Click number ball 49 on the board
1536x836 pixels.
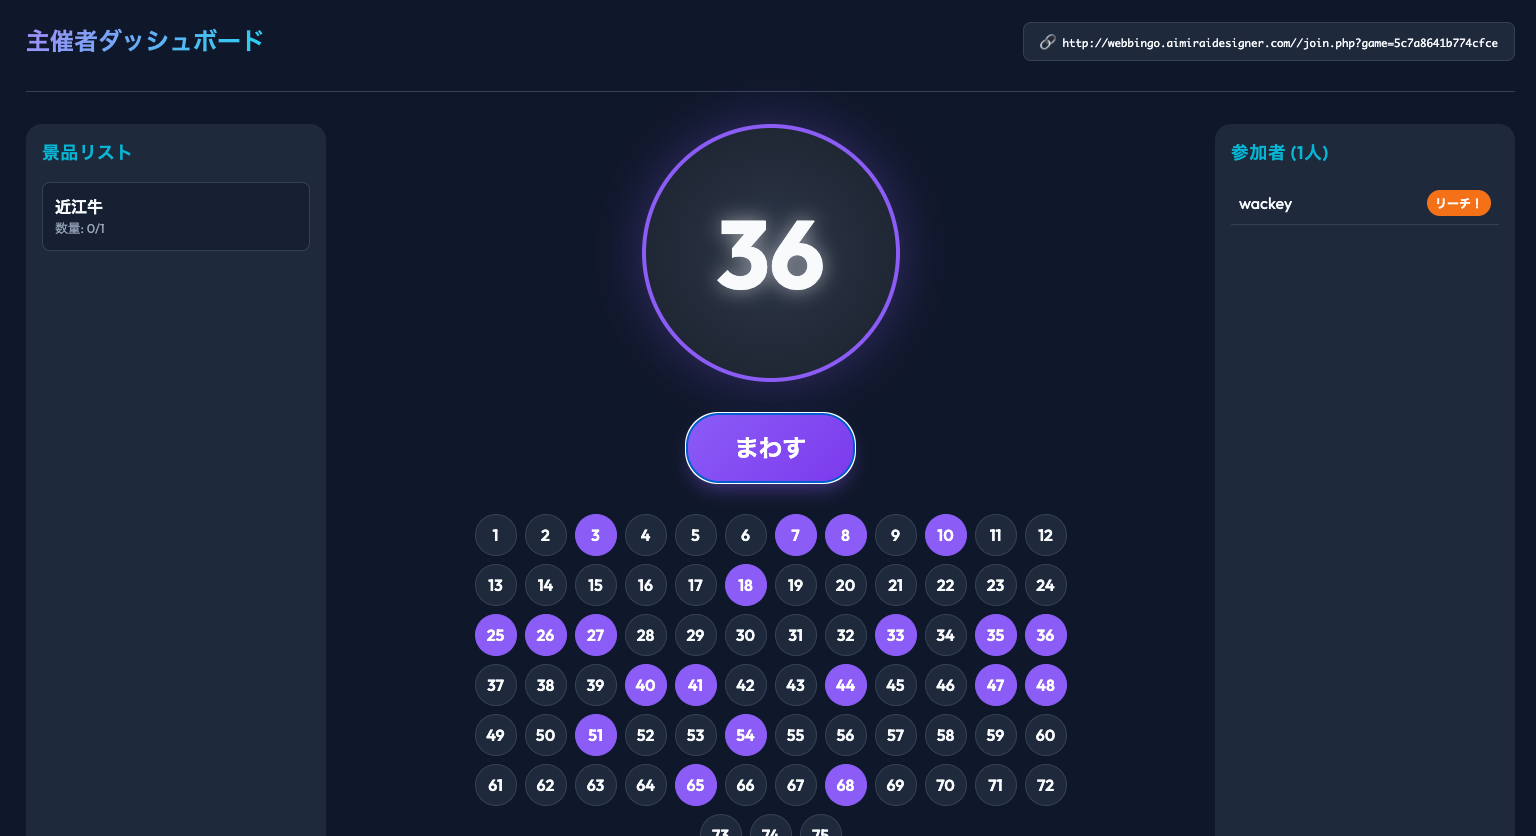(x=496, y=735)
